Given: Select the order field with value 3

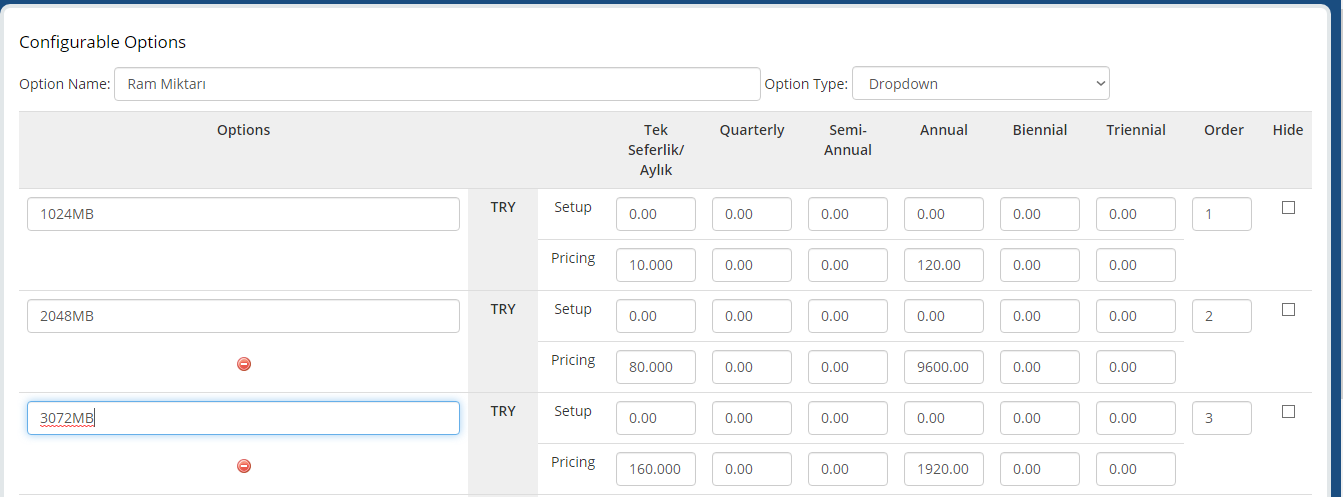Looking at the screenshot, I should (1222, 418).
